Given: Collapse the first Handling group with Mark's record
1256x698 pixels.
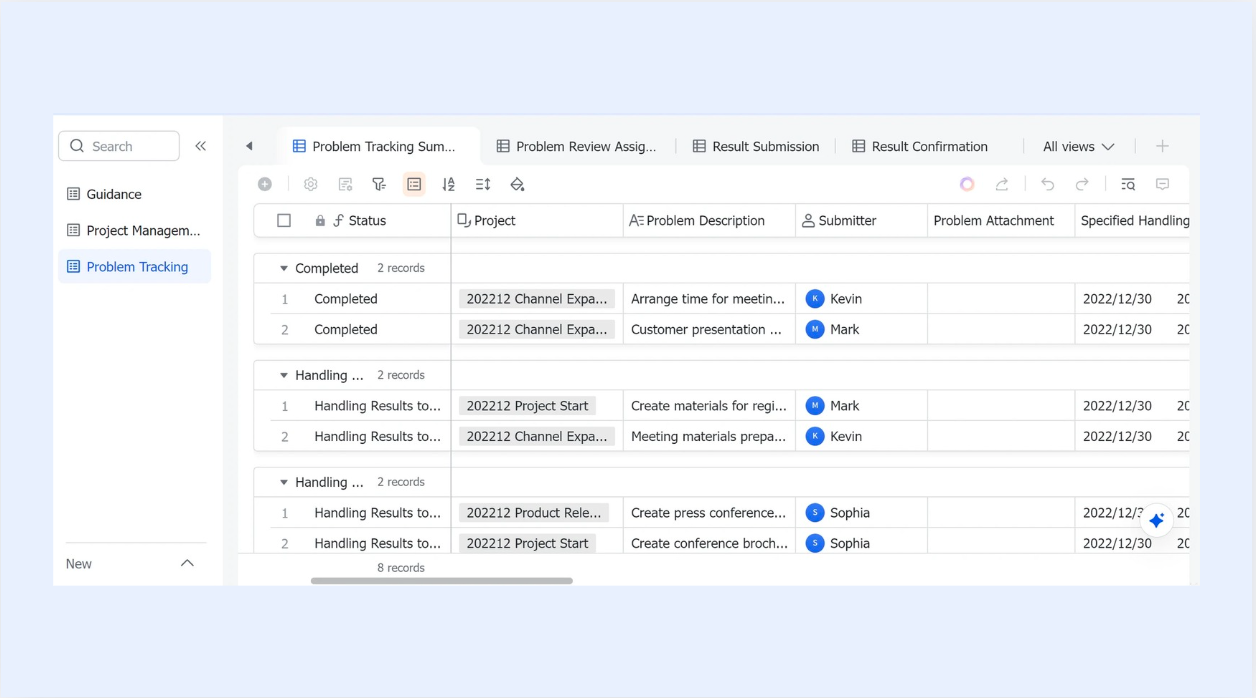Looking at the screenshot, I should coord(284,375).
